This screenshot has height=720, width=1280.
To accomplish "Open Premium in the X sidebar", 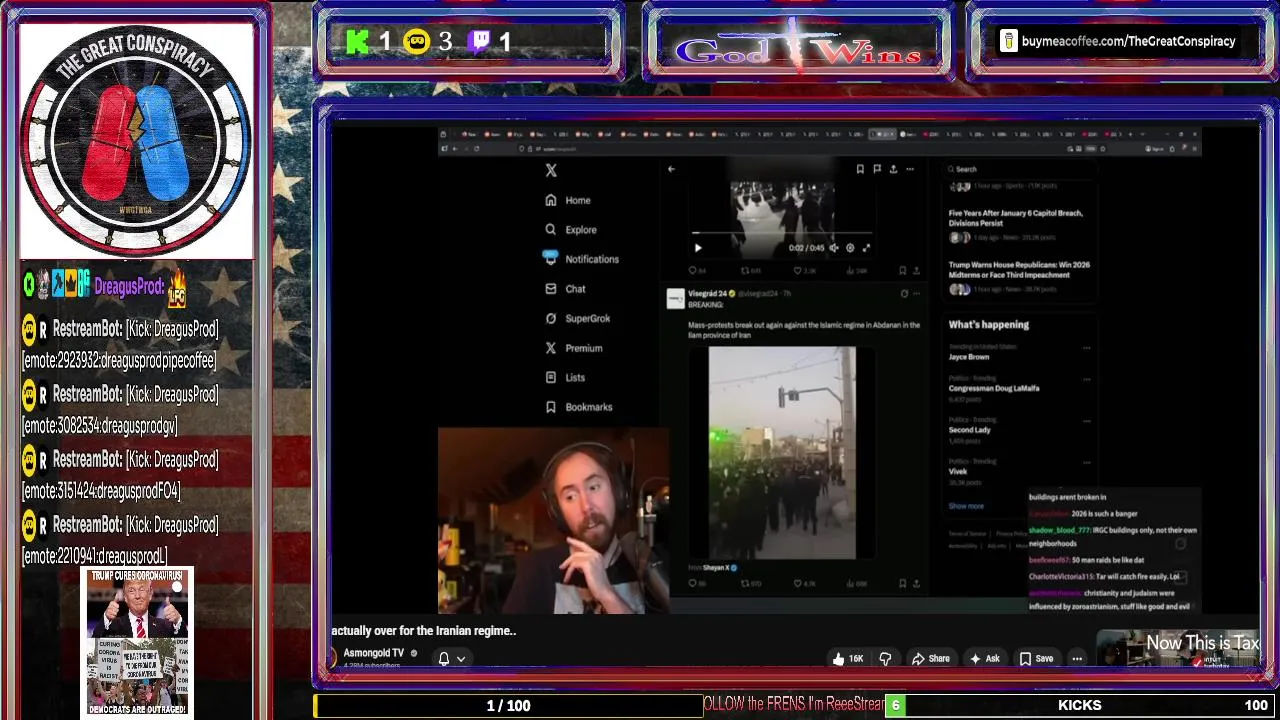I will [x=573, y=348].
